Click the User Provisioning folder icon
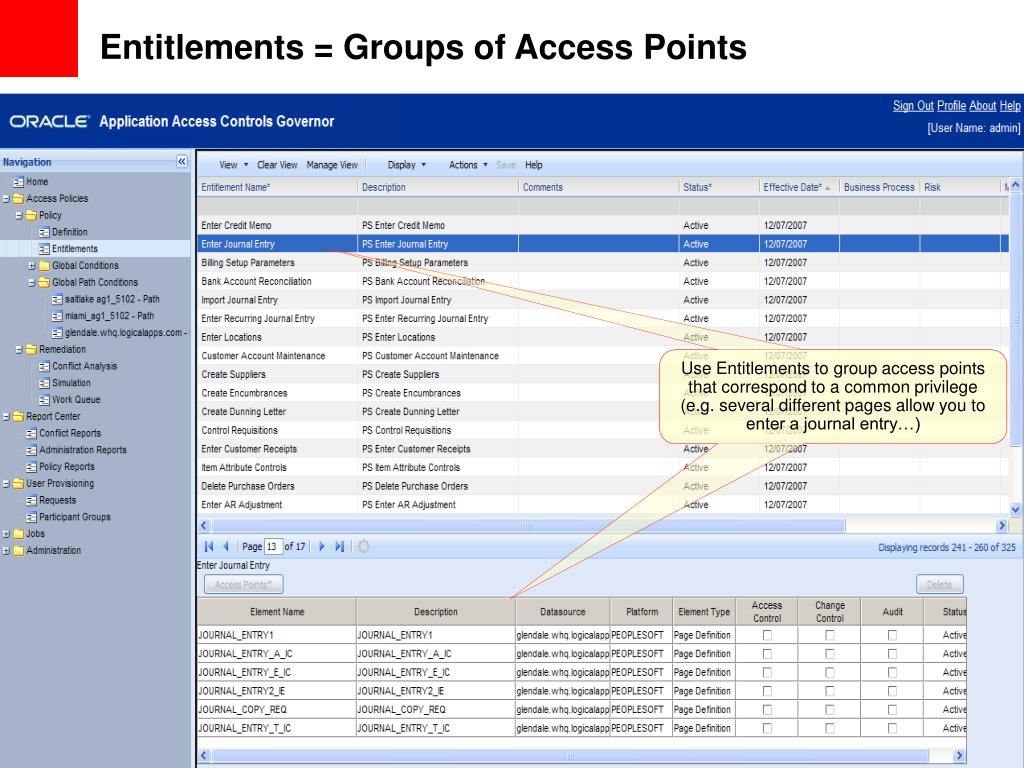The height and width of the screenshot is (768, 1024). [18, 484]
